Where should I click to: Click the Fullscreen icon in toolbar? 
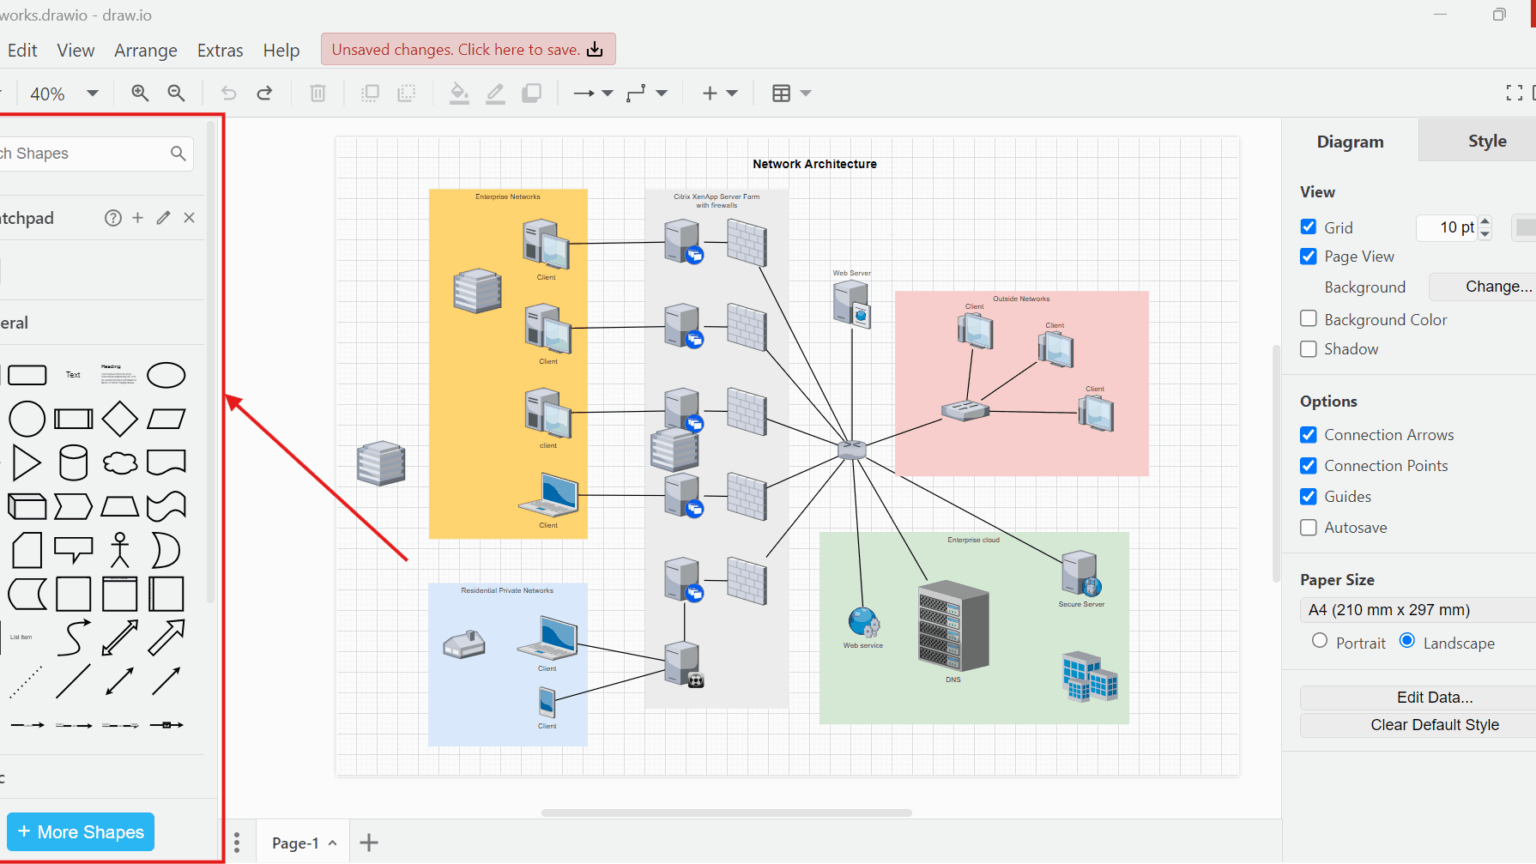coord(1514,93)
